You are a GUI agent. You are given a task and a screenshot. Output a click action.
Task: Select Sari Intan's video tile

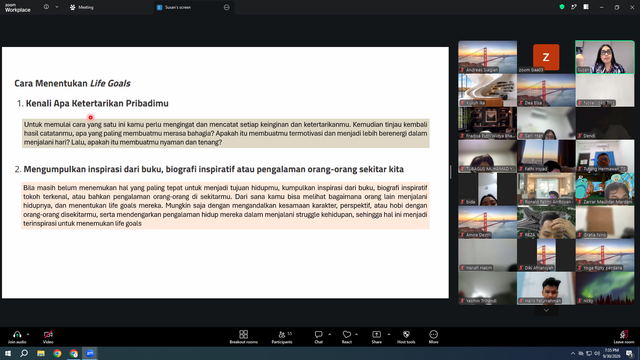click(x=546, y=123)
